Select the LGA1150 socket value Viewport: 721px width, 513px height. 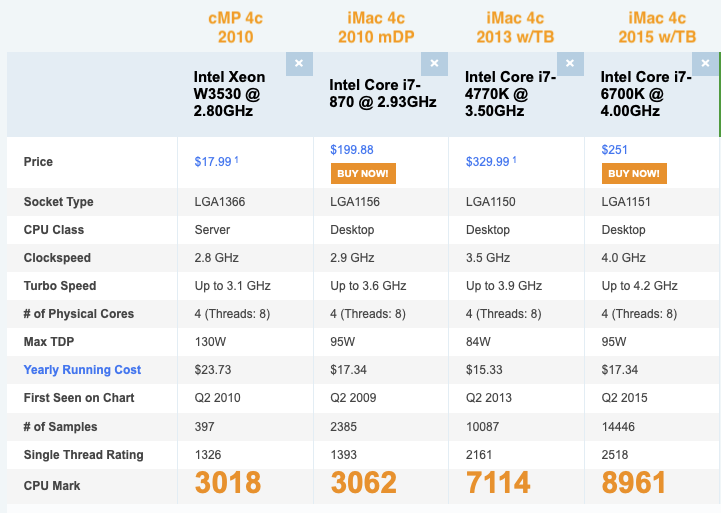click(x=491, y=202)
